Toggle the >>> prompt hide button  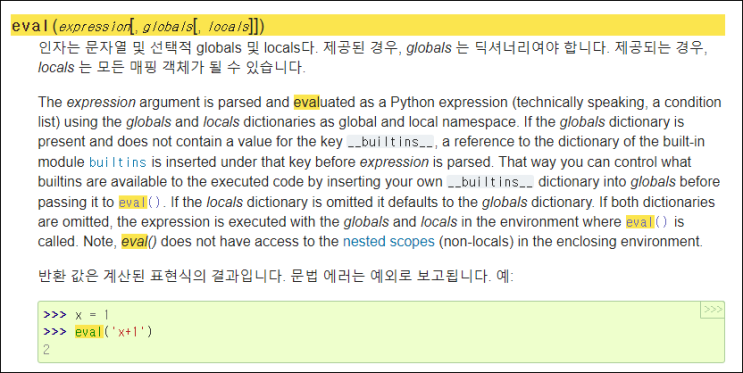pos(712,310)
